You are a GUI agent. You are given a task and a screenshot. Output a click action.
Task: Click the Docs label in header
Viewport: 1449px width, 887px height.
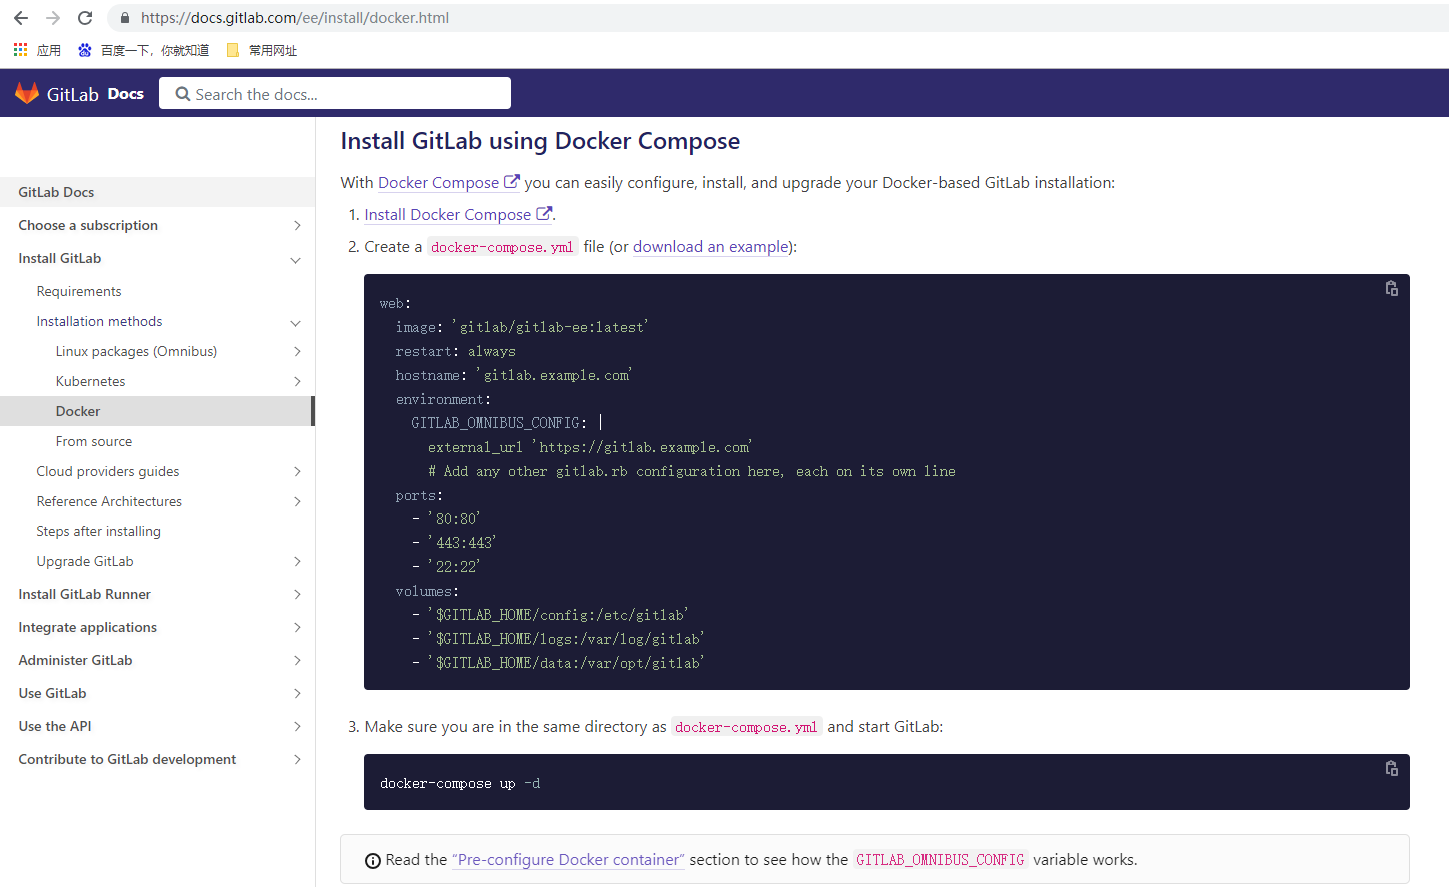tap(126, 94)
